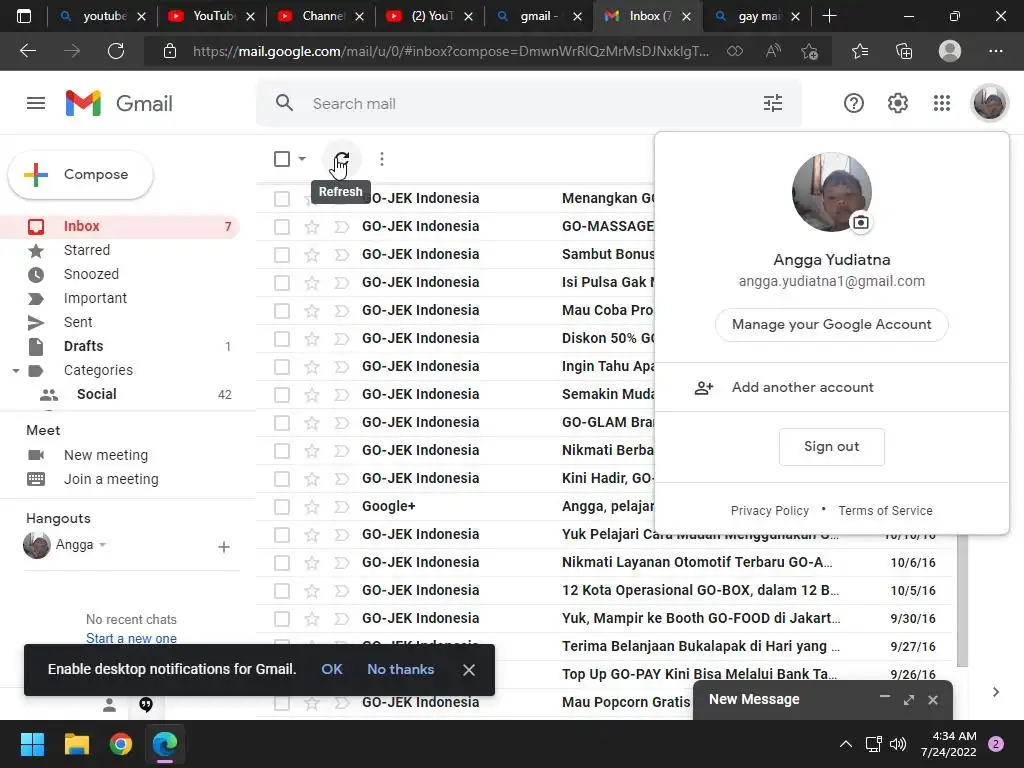The image size is (1024, 768).
Task: Tick Nikmati Layanan Otomotif email checkbox
Action: pos(282,563)
